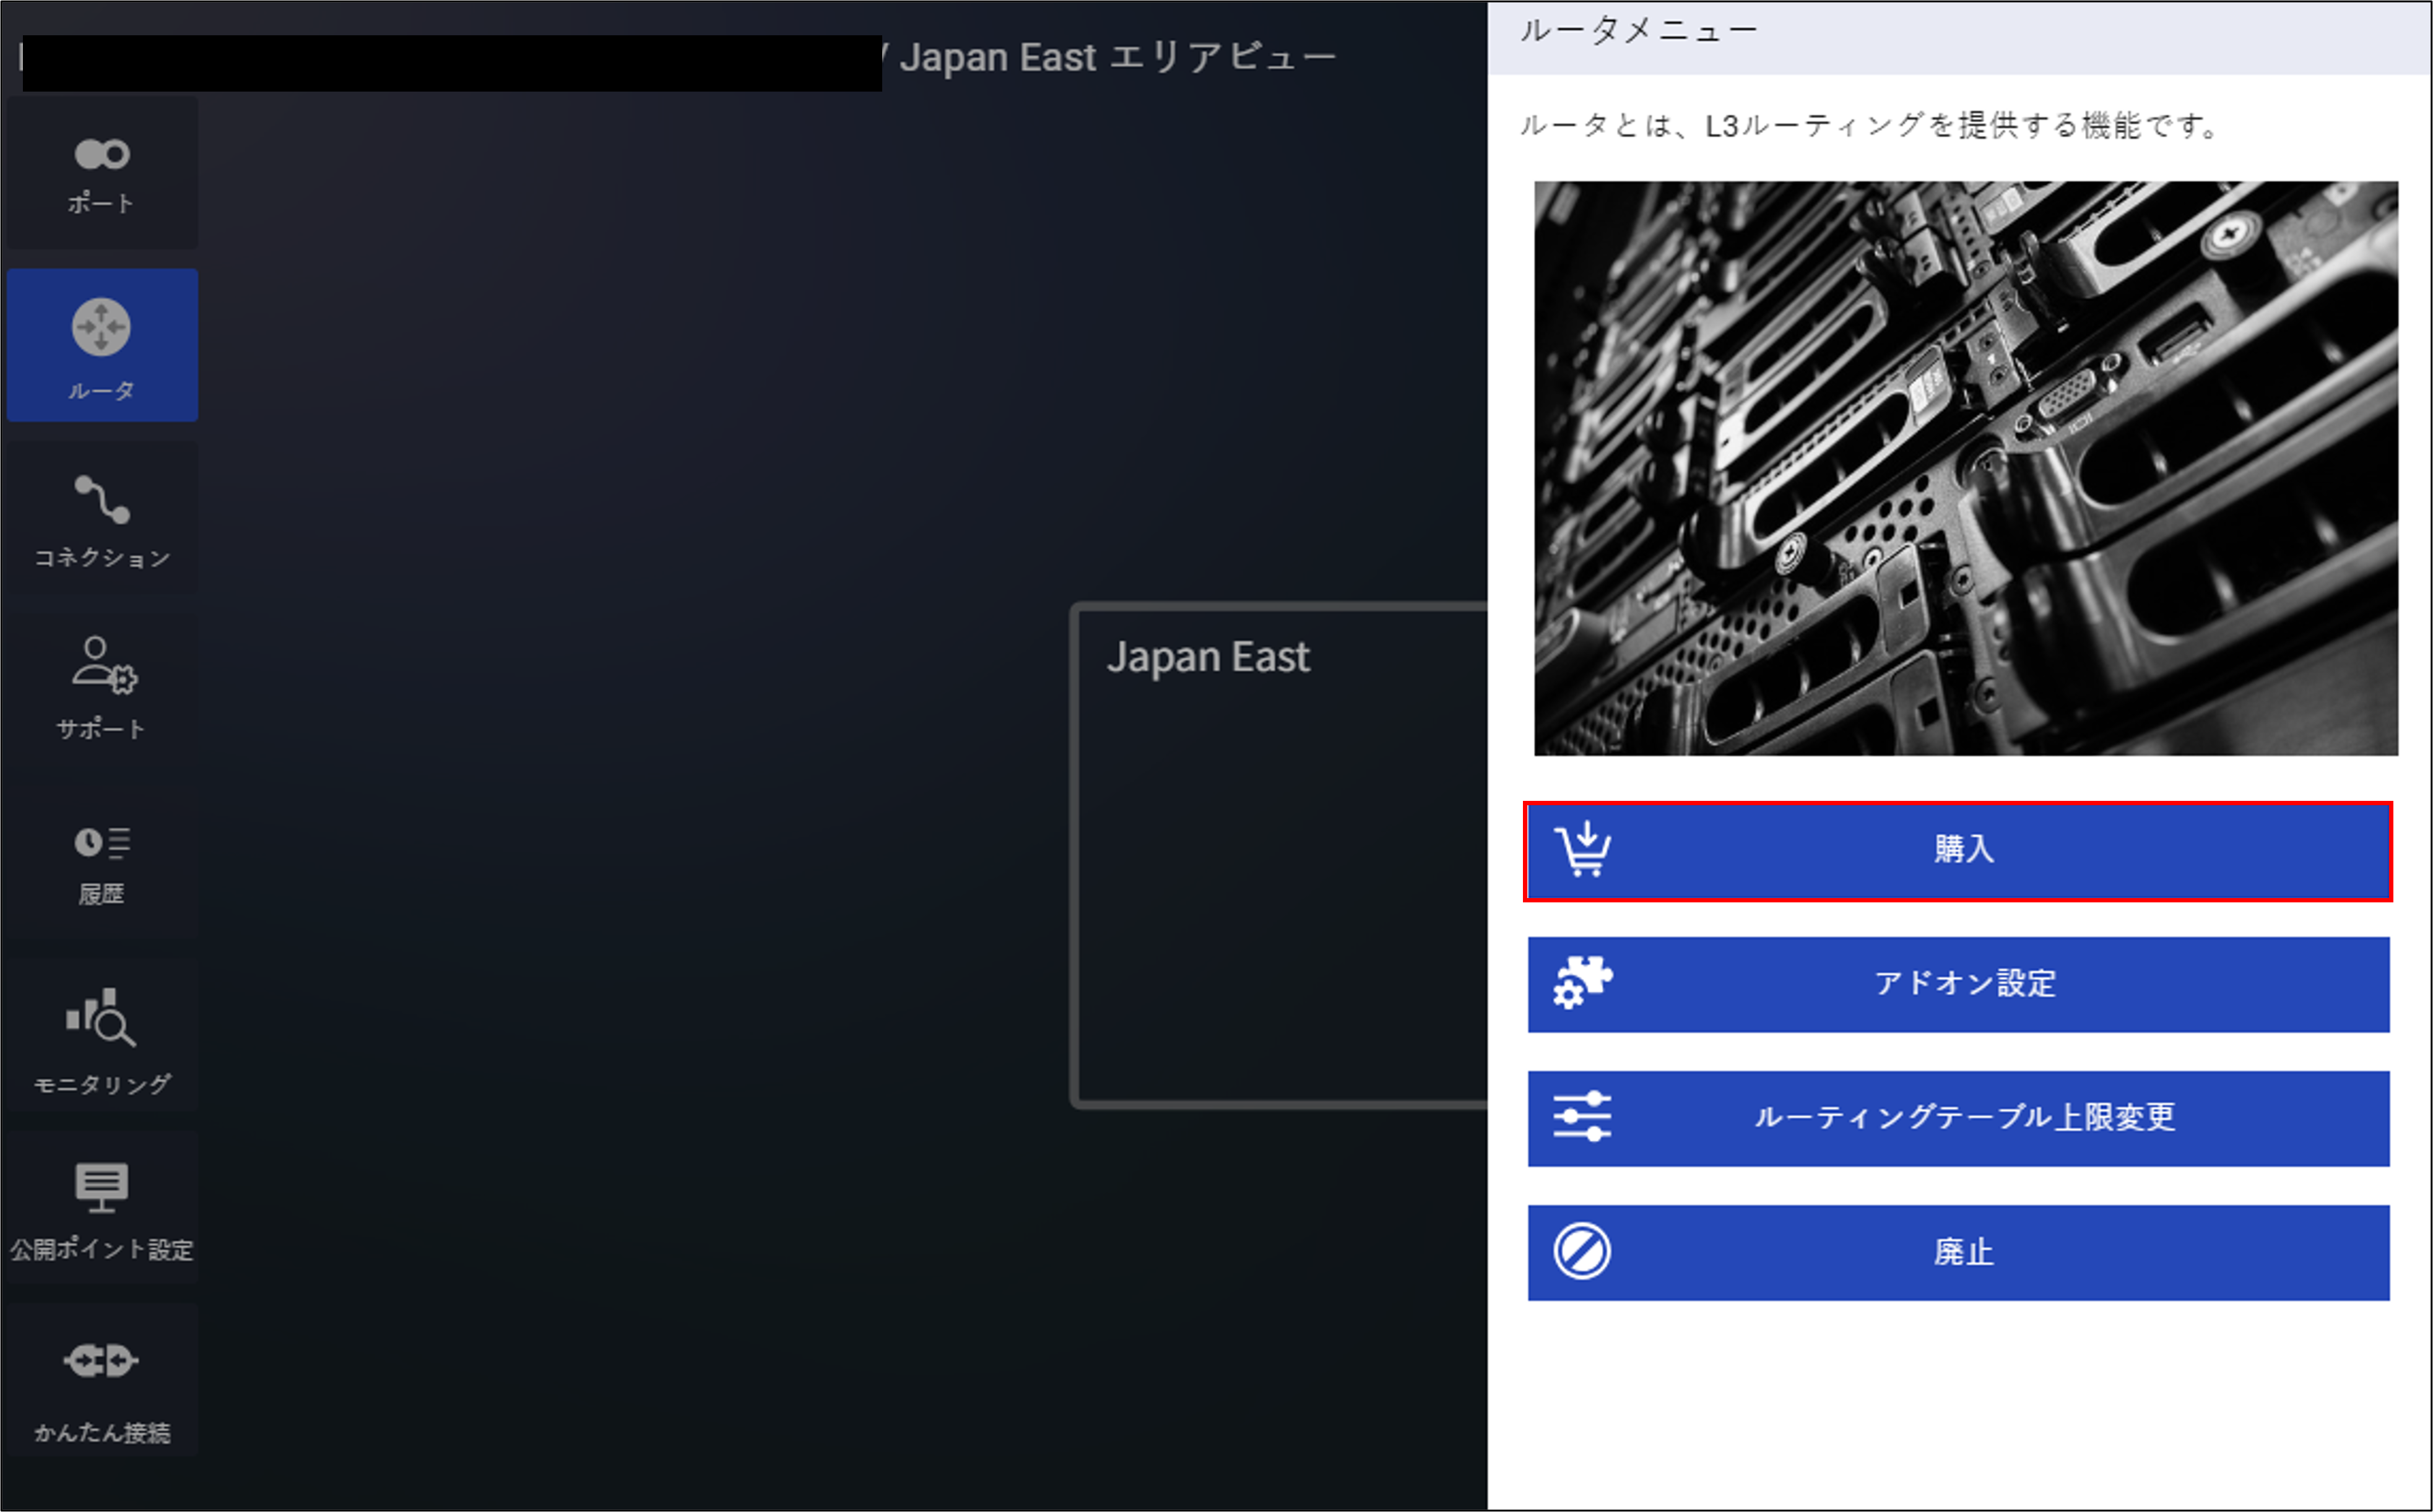Screen dimensions: 2433x1512
Task: Open the 公開ポイント設定 sidebar icon
Action: (102, 1208)
